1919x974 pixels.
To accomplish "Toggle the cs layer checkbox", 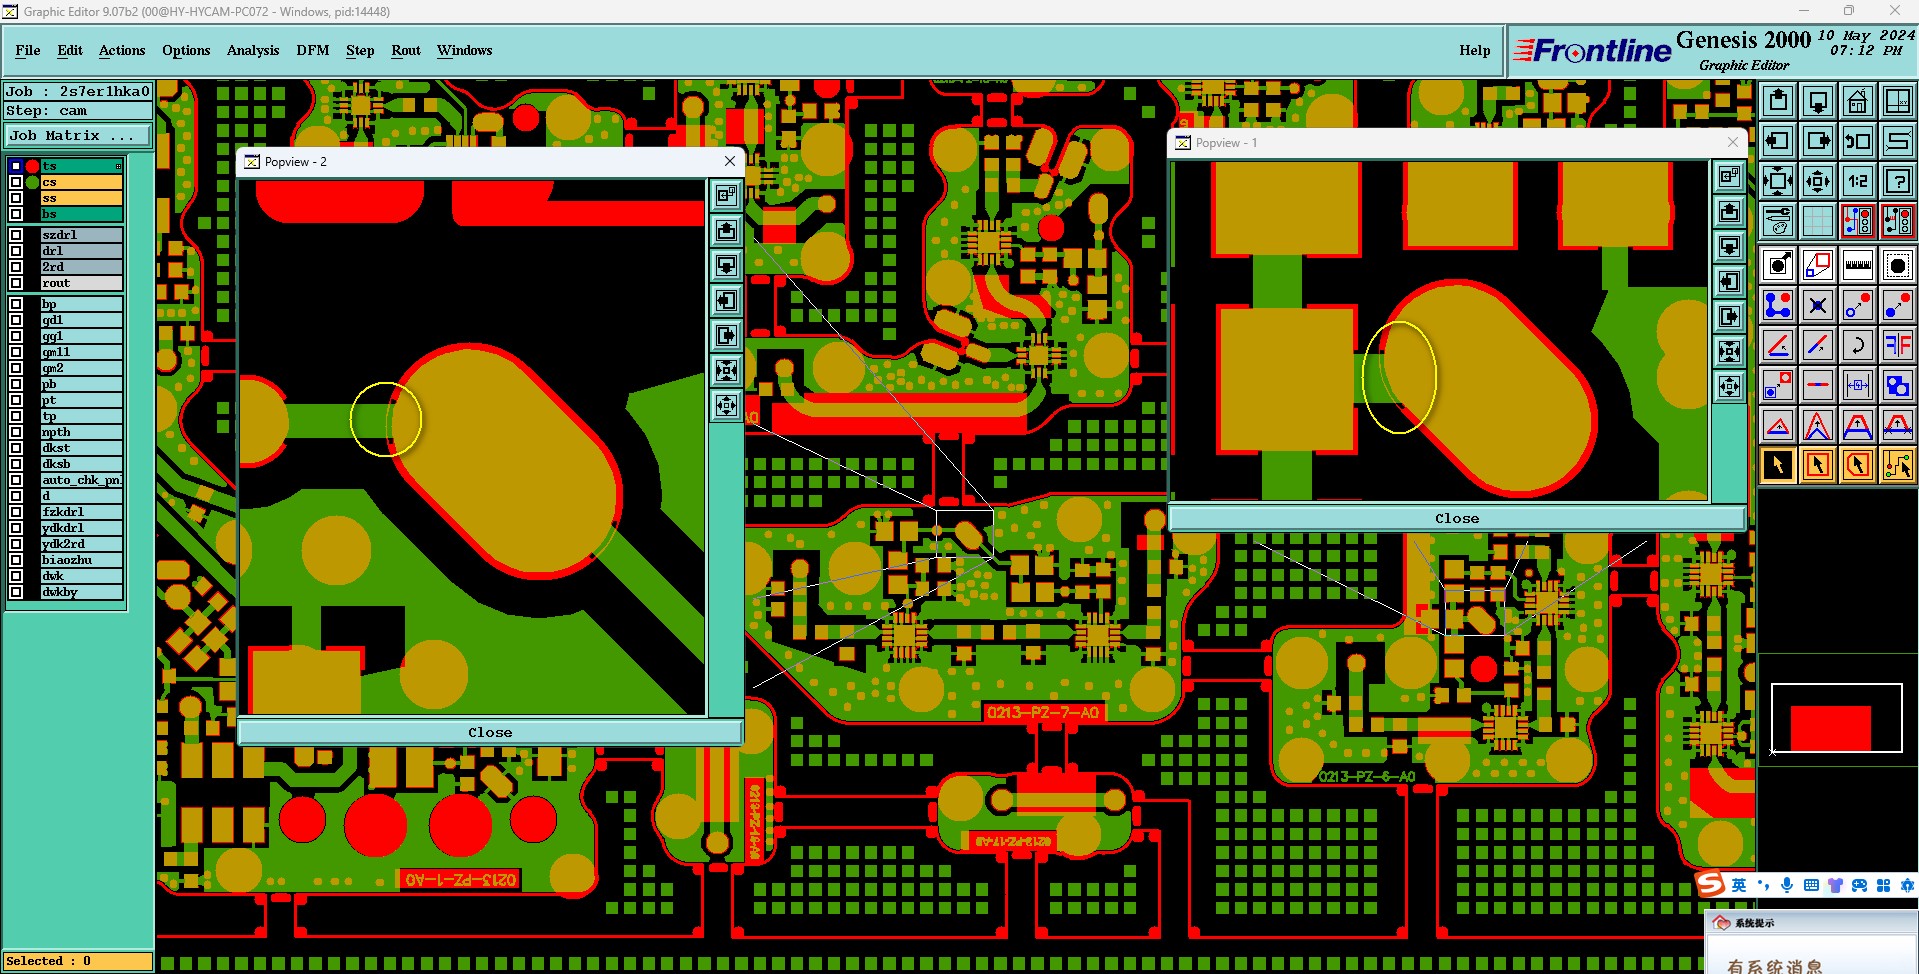I will [16, 182].
